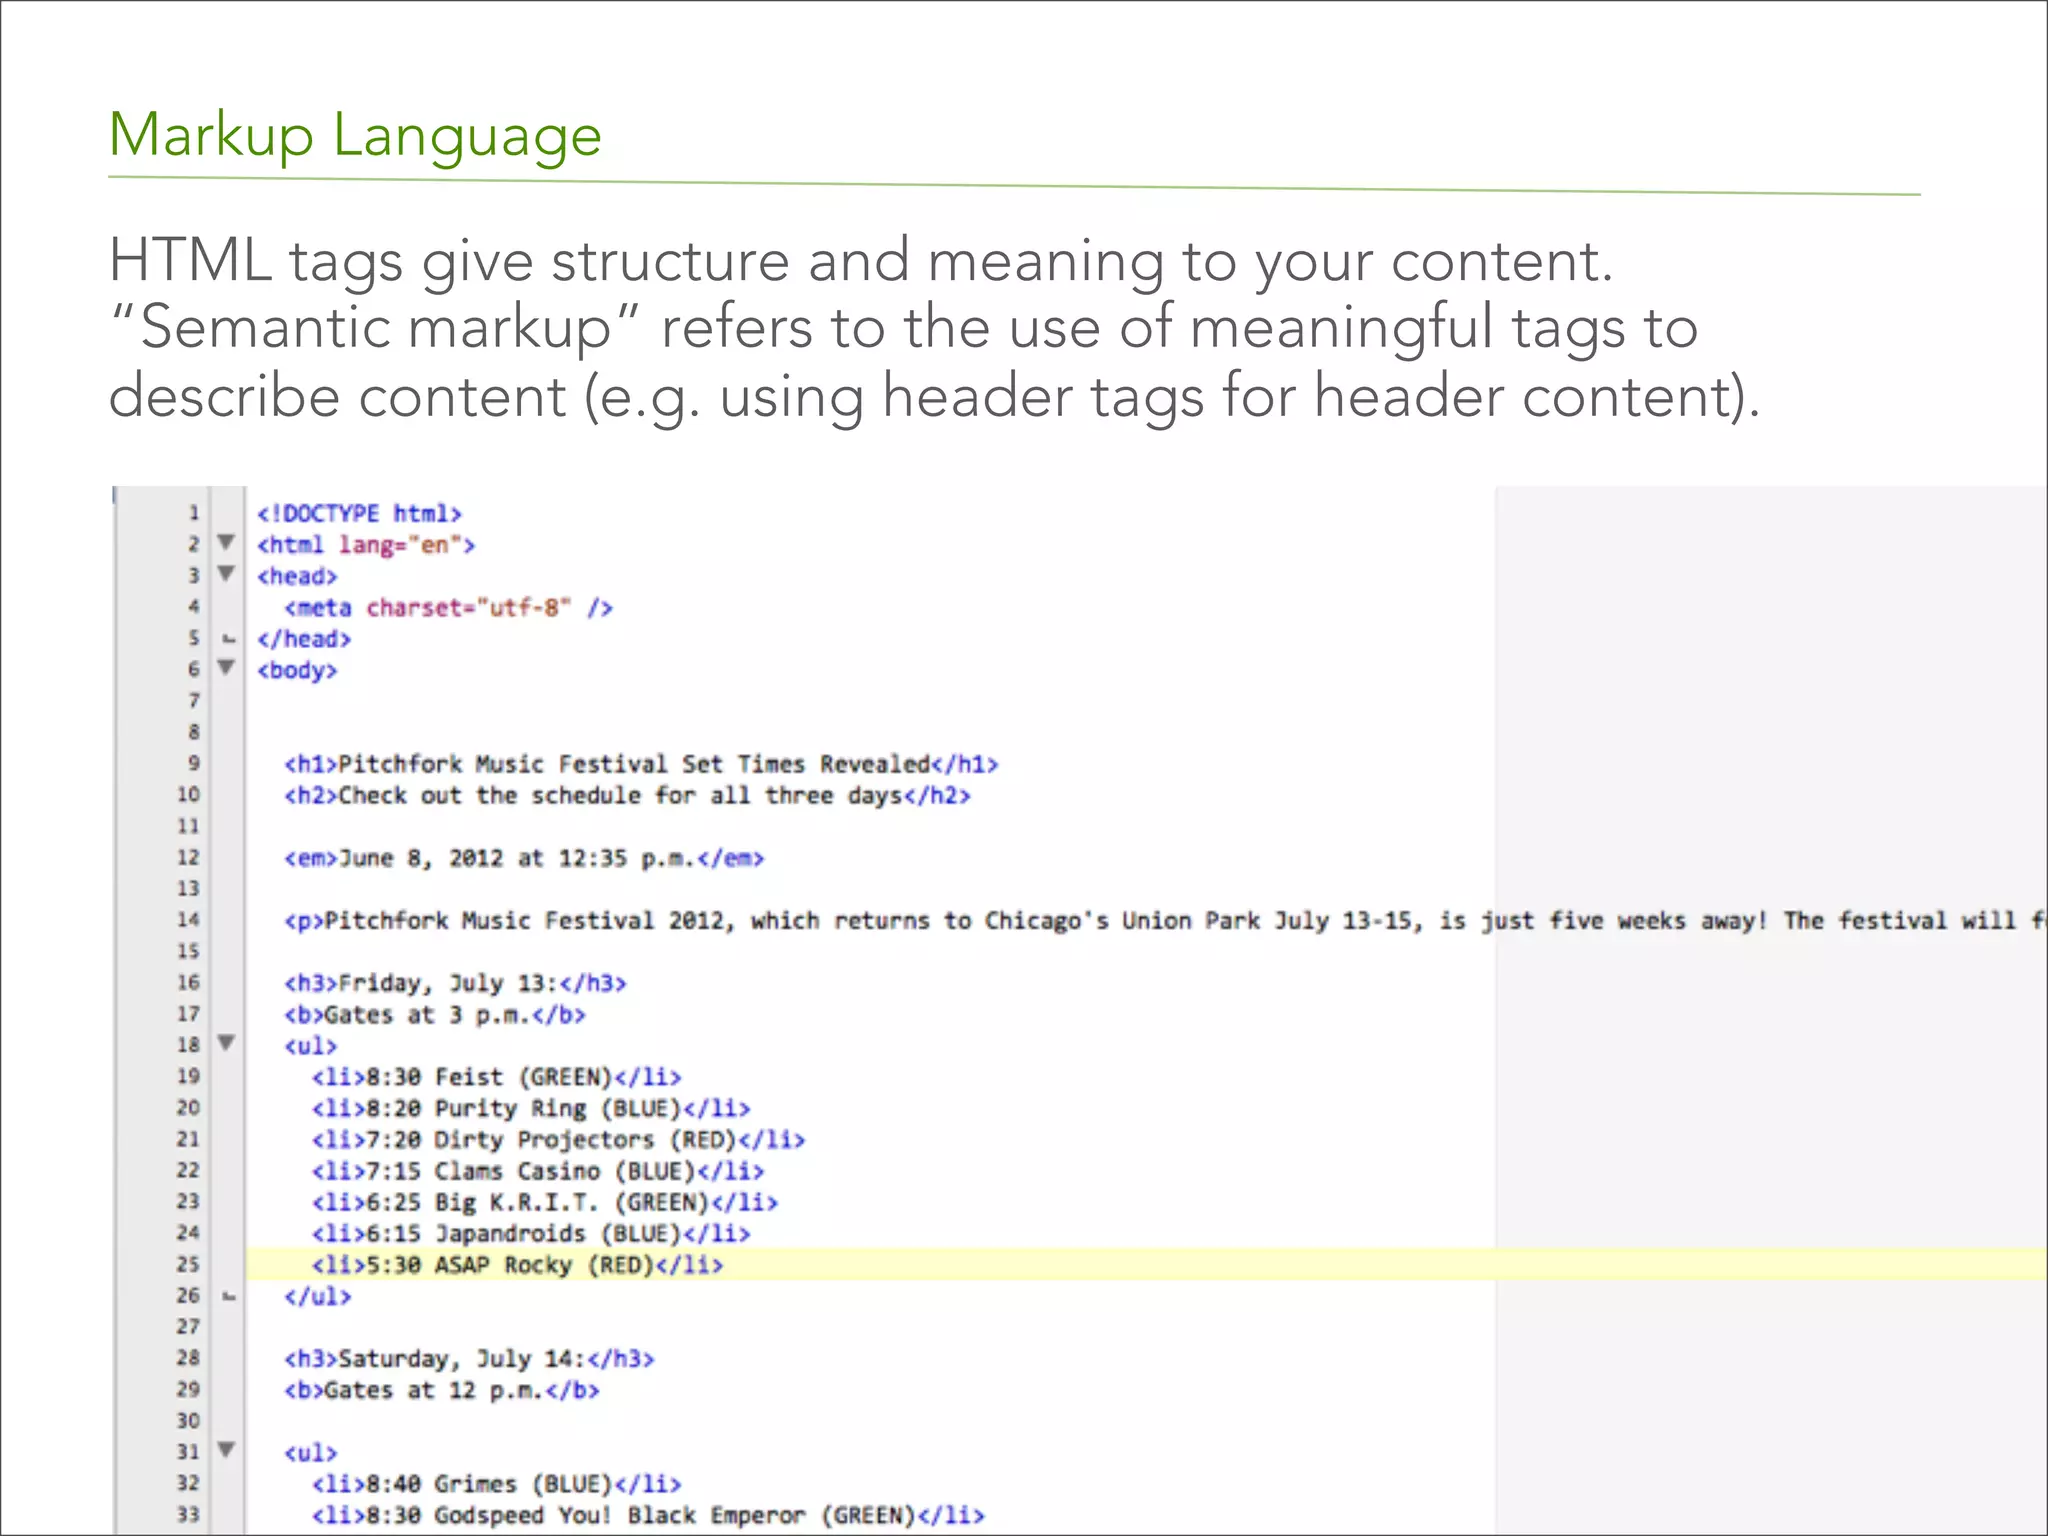This screenshot has width=2048, height=1536.
Task: Click line number 25 in the gutter
Action: coord(188,1264)
